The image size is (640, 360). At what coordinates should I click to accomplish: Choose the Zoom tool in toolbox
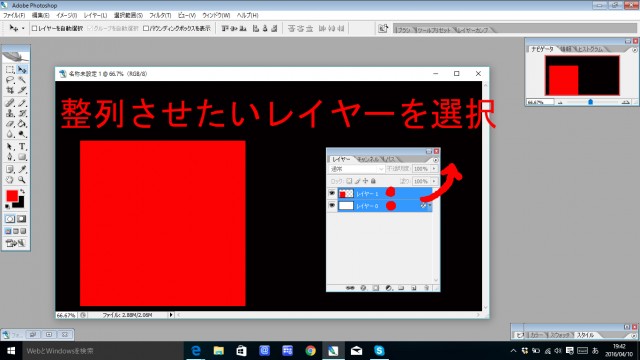[22, 180]
